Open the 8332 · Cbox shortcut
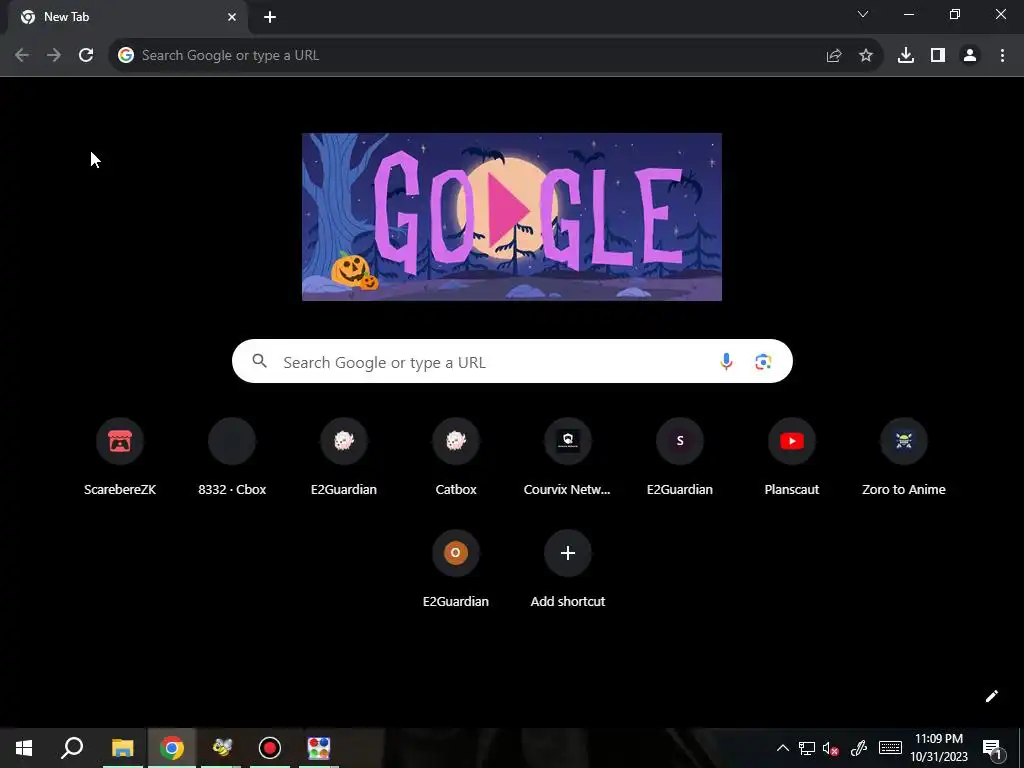Screen dimensions: 1024x768 232,457
